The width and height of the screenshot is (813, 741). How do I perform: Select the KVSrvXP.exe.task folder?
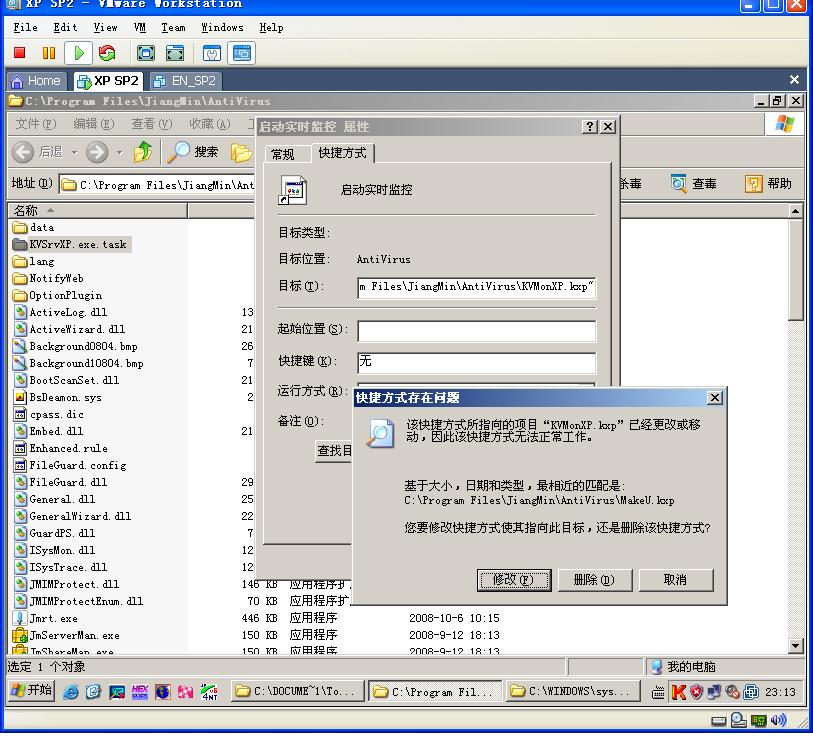click(x=71, y=244)
